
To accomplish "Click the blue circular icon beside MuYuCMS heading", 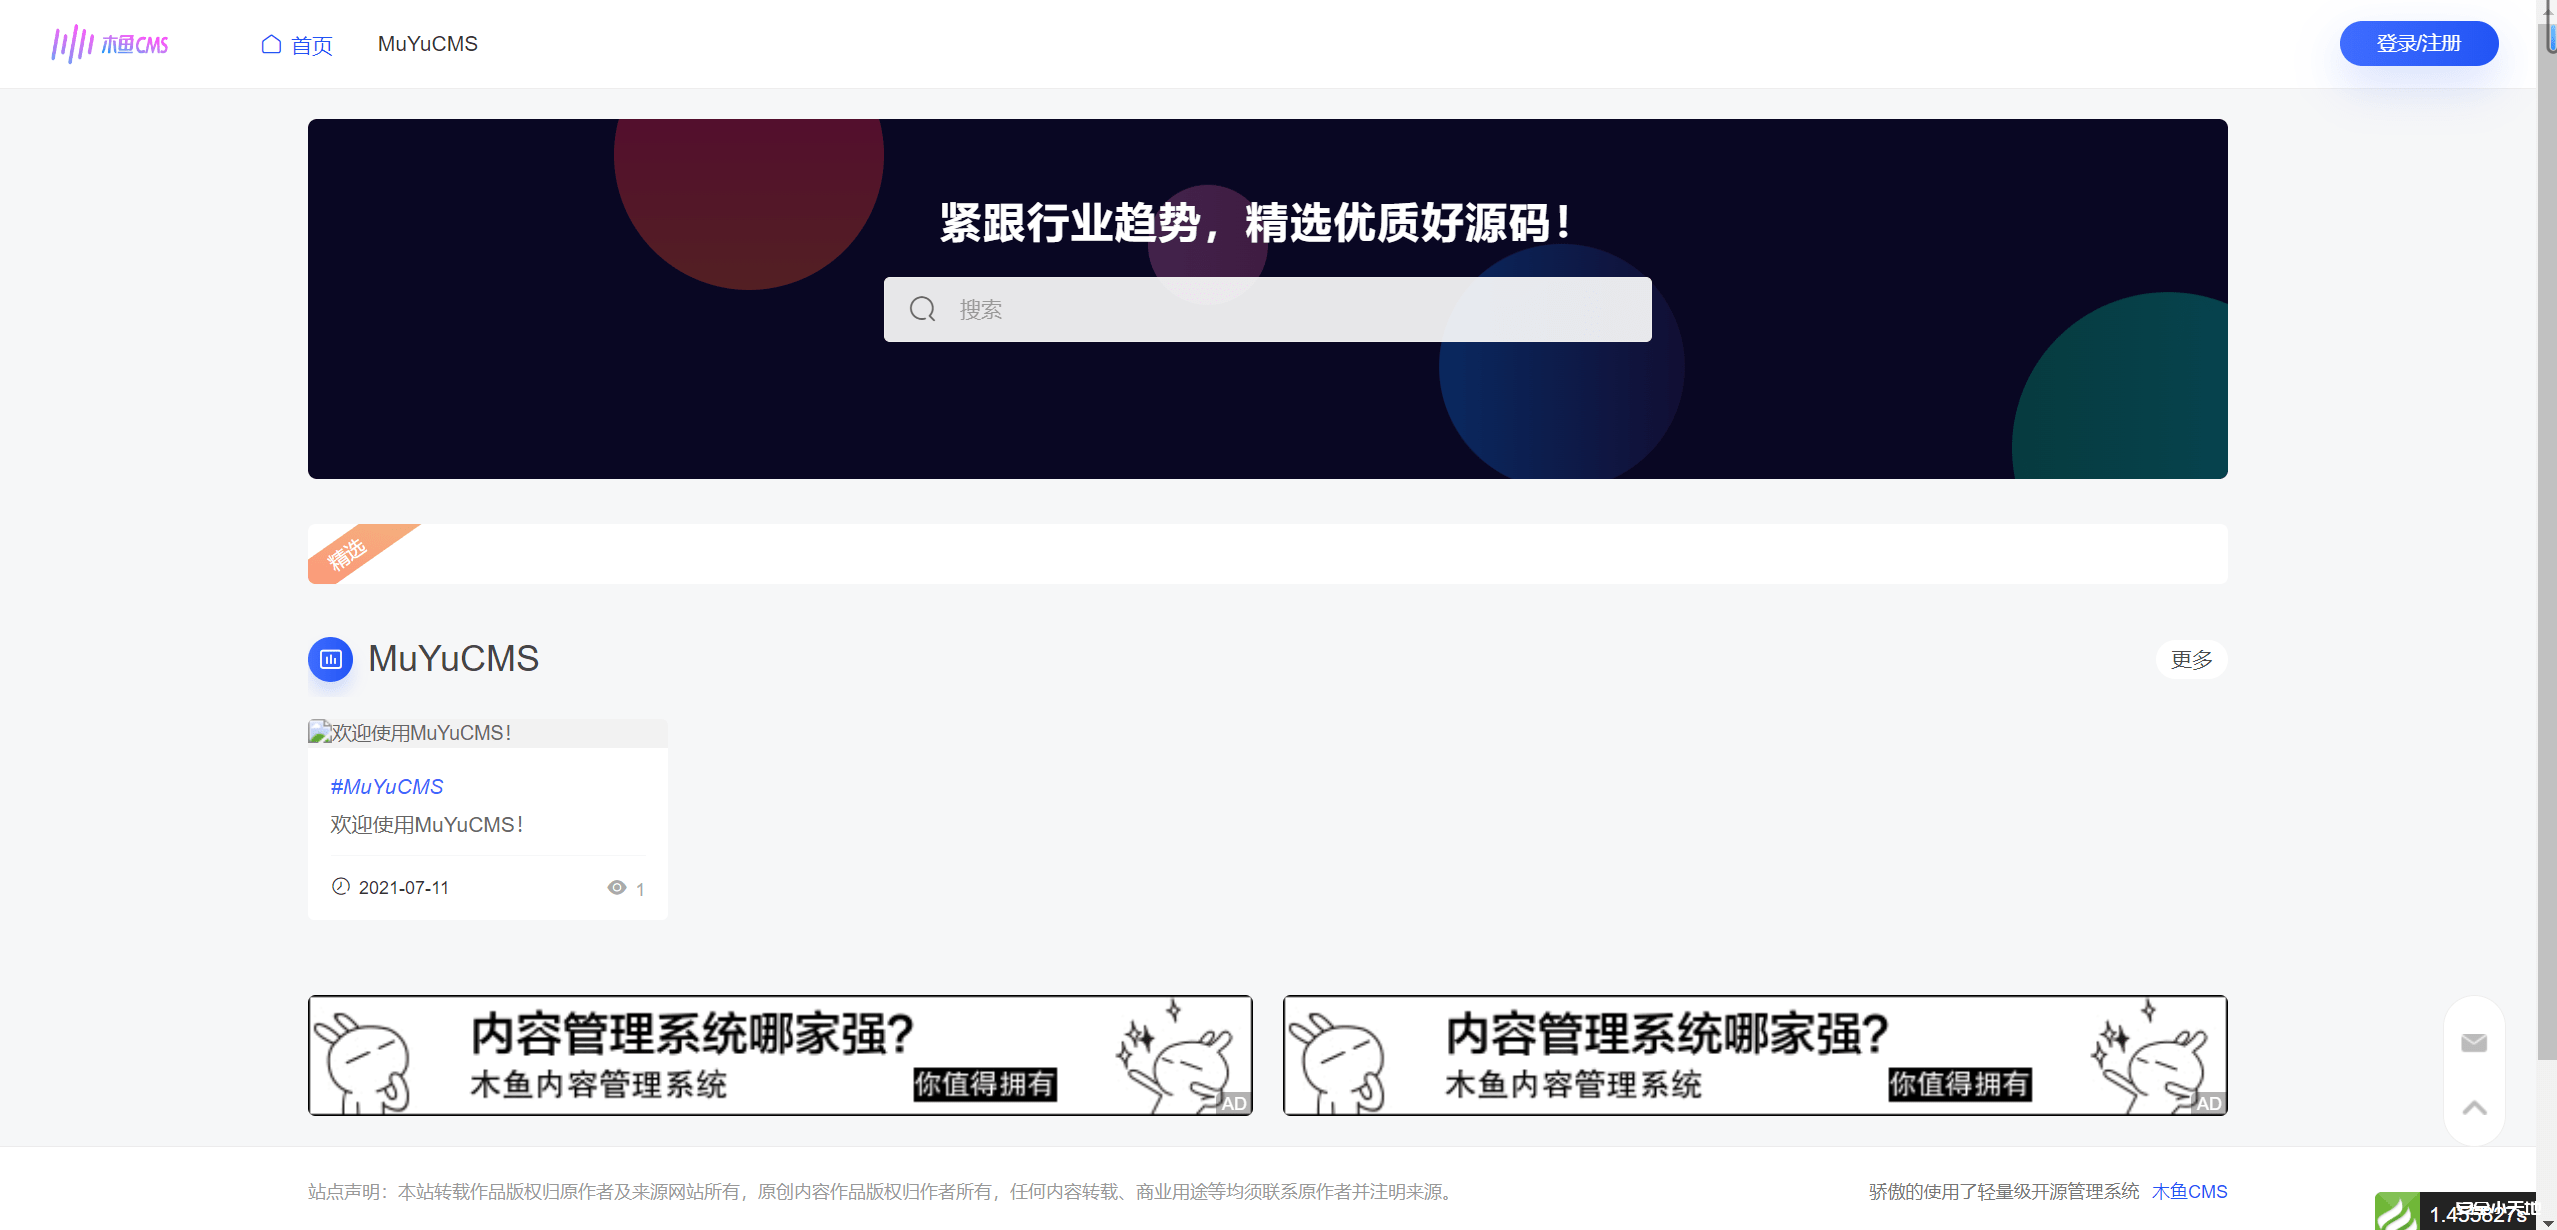I will pyautogui.click(x=330, y=659).
